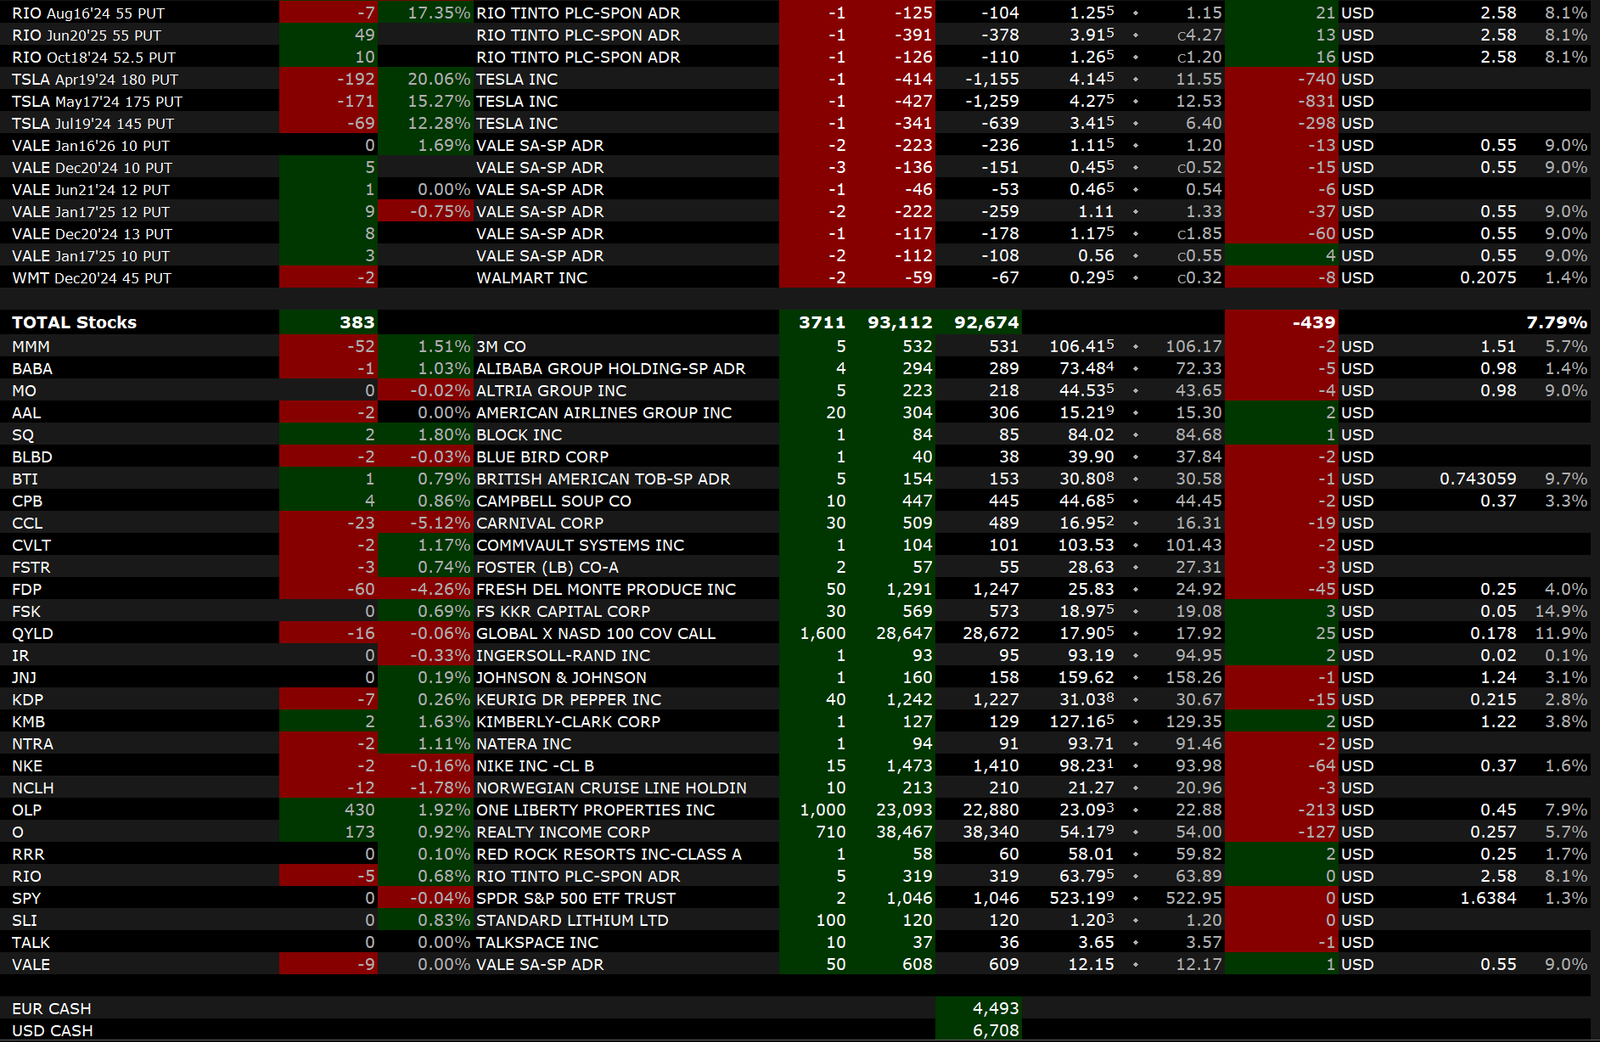Click the tick dot in the WMT put row
The image size is (1600, 1042).
click(1135, 278)
